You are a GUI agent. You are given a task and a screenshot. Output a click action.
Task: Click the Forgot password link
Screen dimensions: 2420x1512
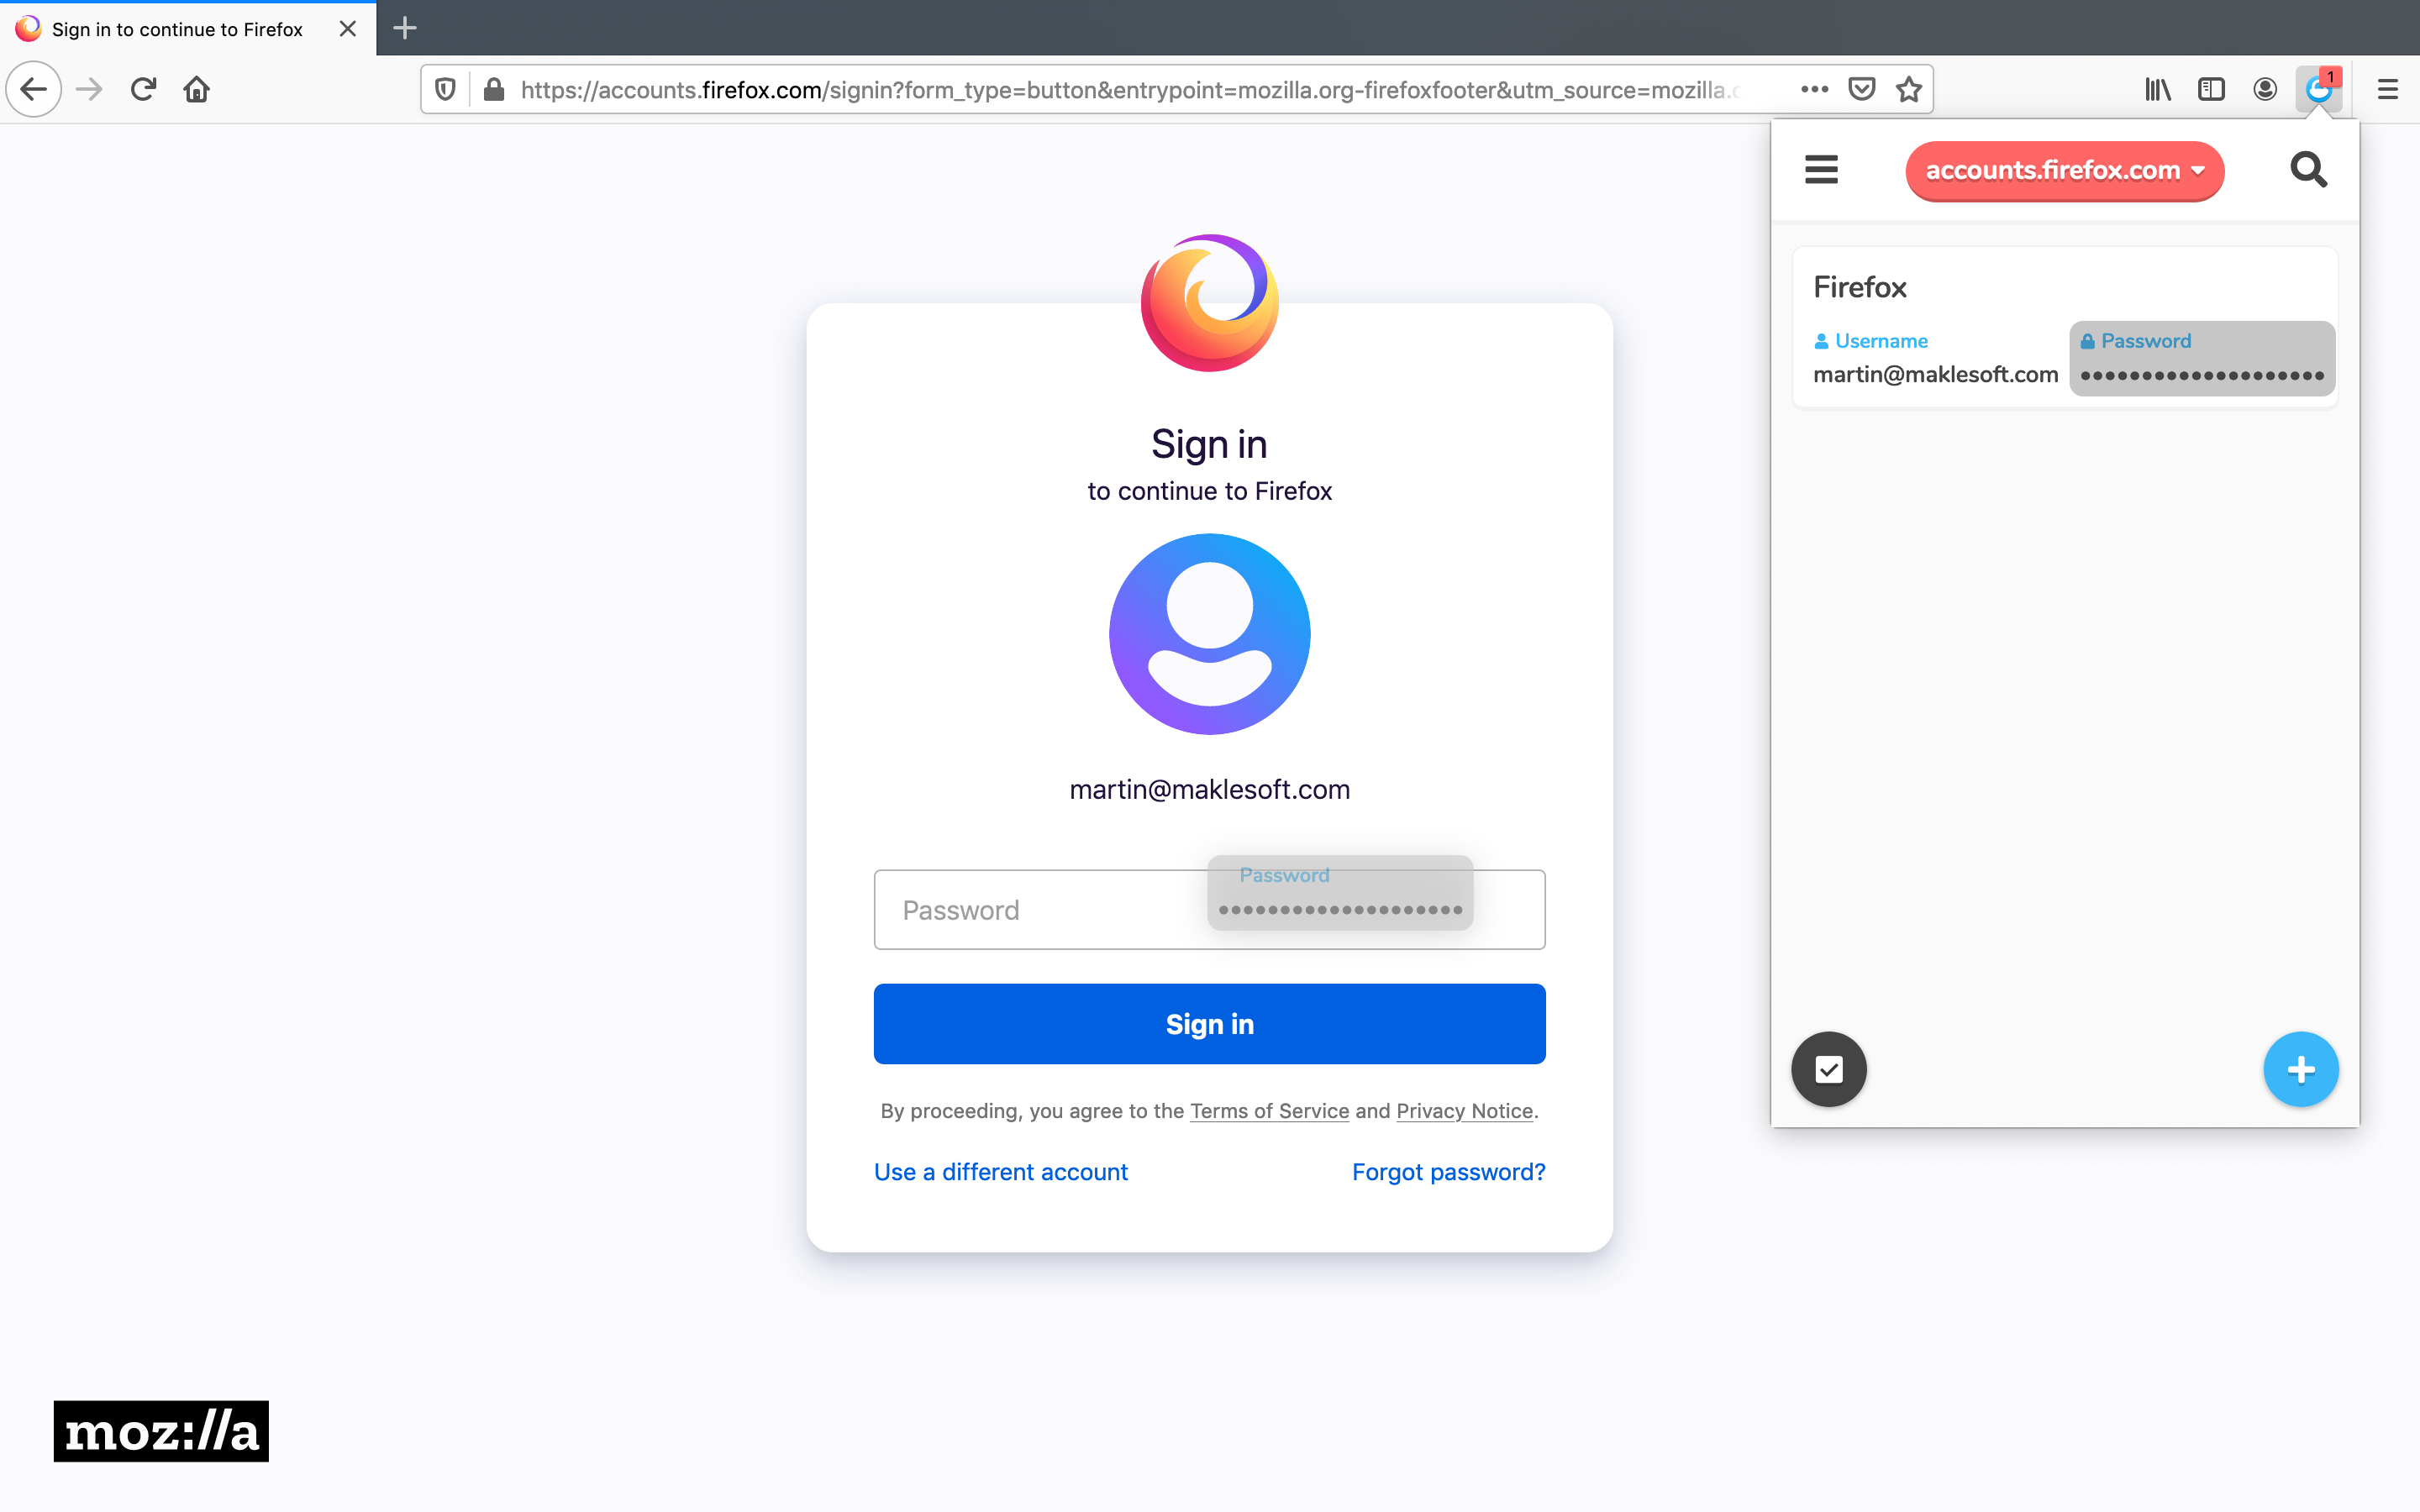(x=1448, y=1172)
